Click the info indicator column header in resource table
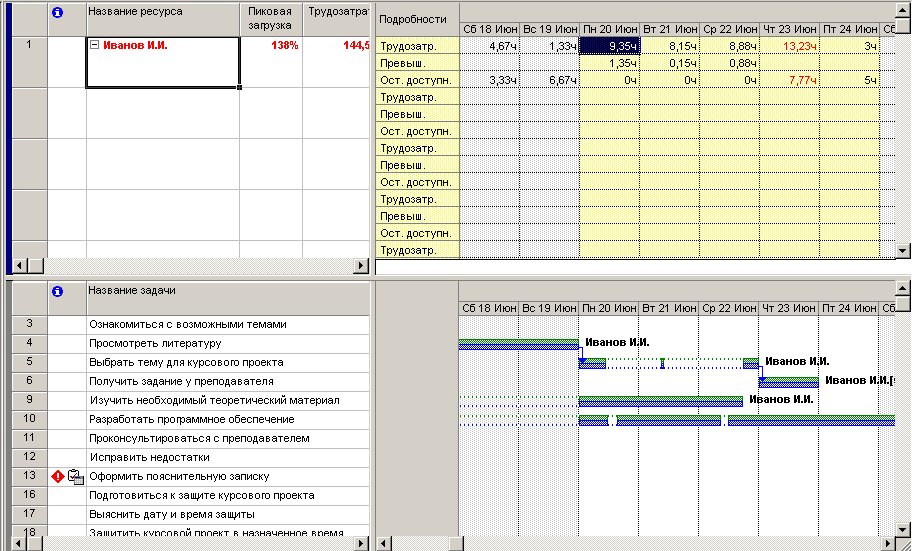This screenshot has width=912, height=551. point(57,12)
